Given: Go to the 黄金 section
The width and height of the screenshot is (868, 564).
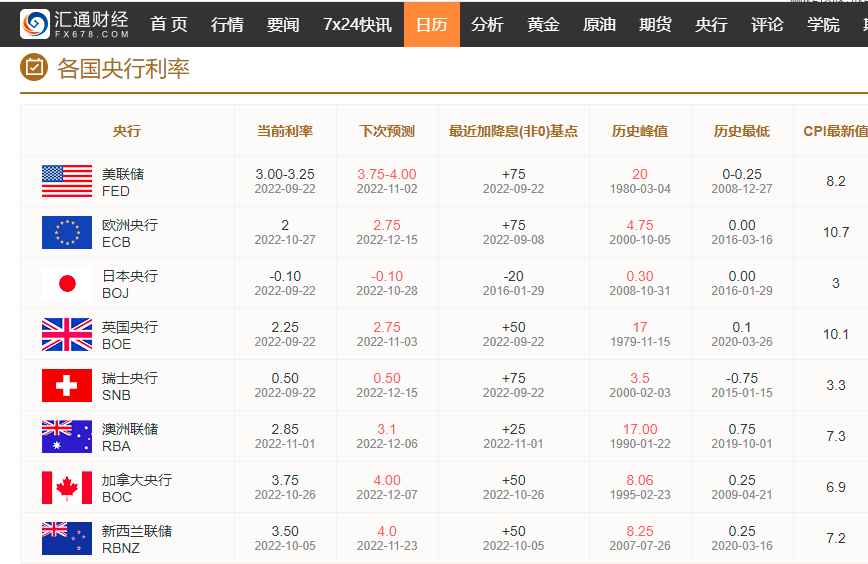Looking at the screenshot, I should [543, 24].
